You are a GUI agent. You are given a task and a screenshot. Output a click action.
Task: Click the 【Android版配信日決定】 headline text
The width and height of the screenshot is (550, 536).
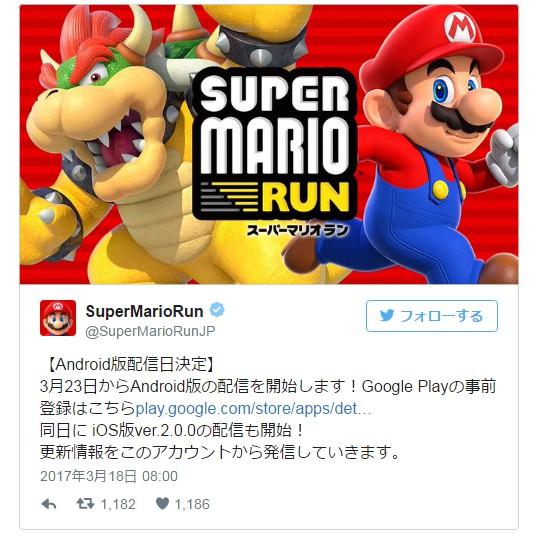tap(130, 364)
